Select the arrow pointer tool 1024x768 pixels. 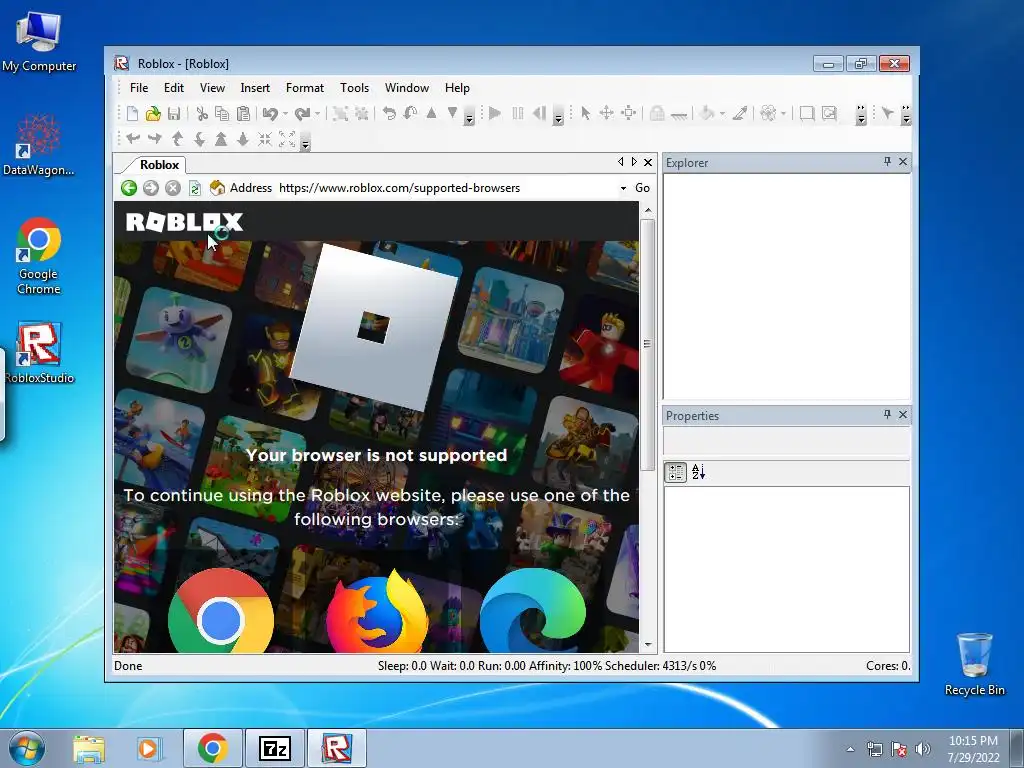click(x=585, y=114)
